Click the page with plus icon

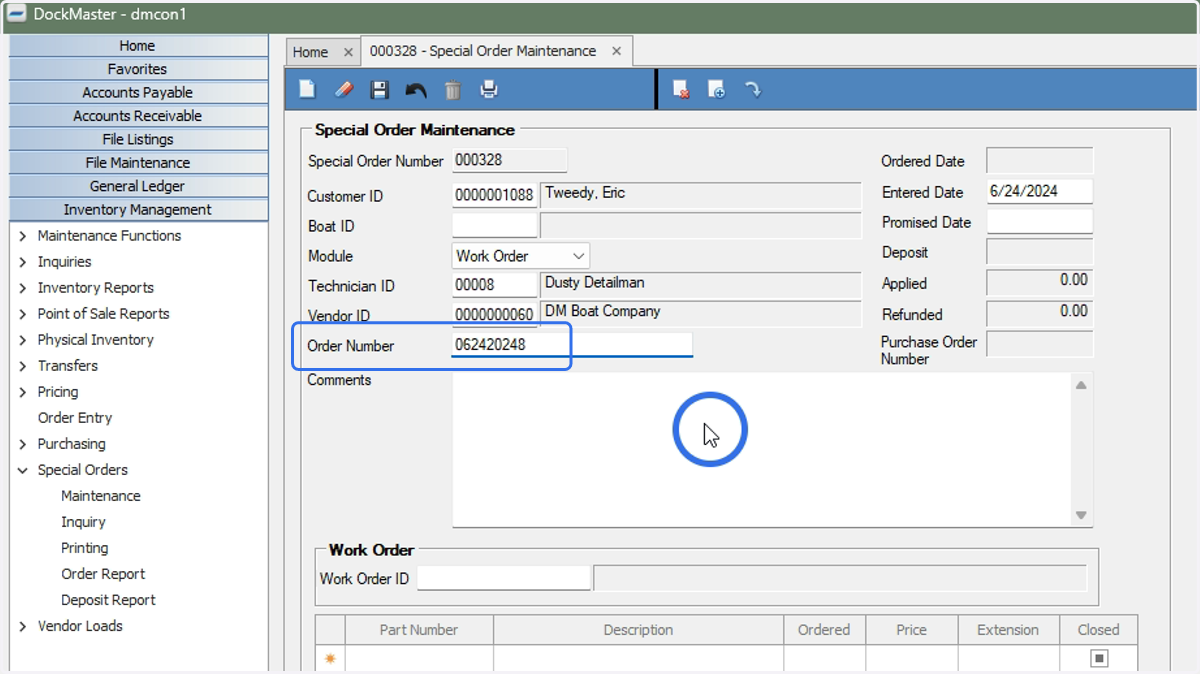point(716,90)
